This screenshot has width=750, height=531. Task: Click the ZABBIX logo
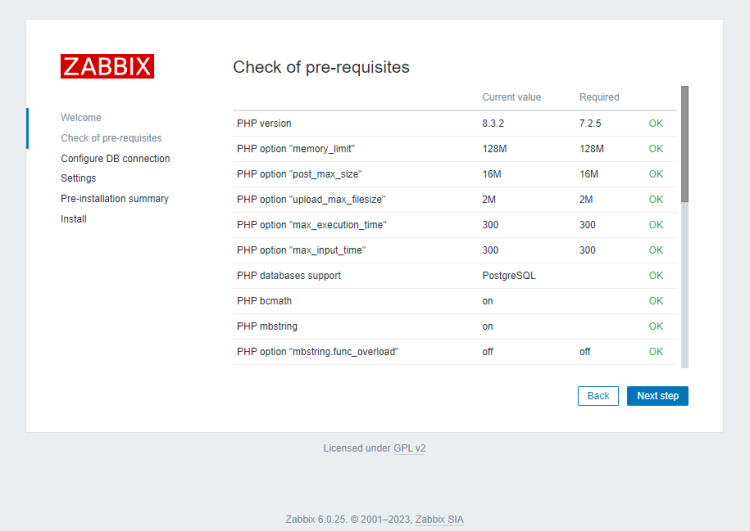coord(107,66)
